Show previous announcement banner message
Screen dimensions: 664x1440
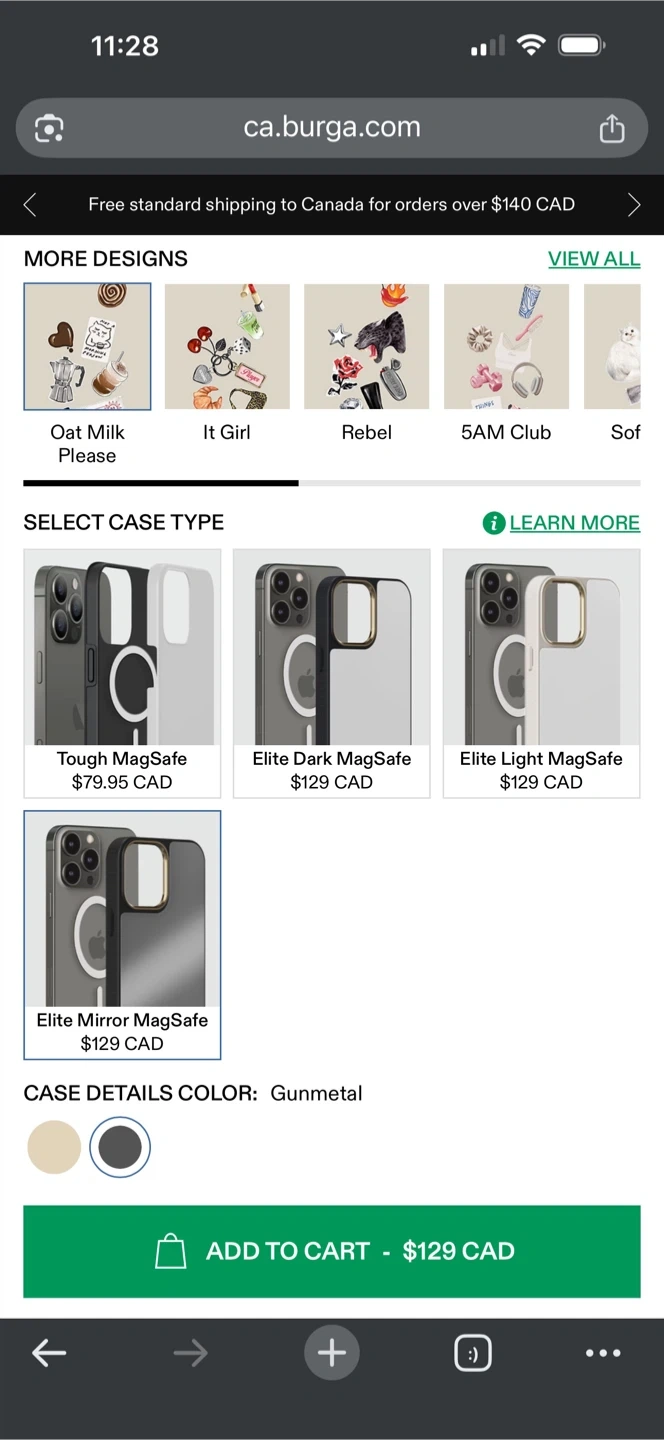point(30,205)
